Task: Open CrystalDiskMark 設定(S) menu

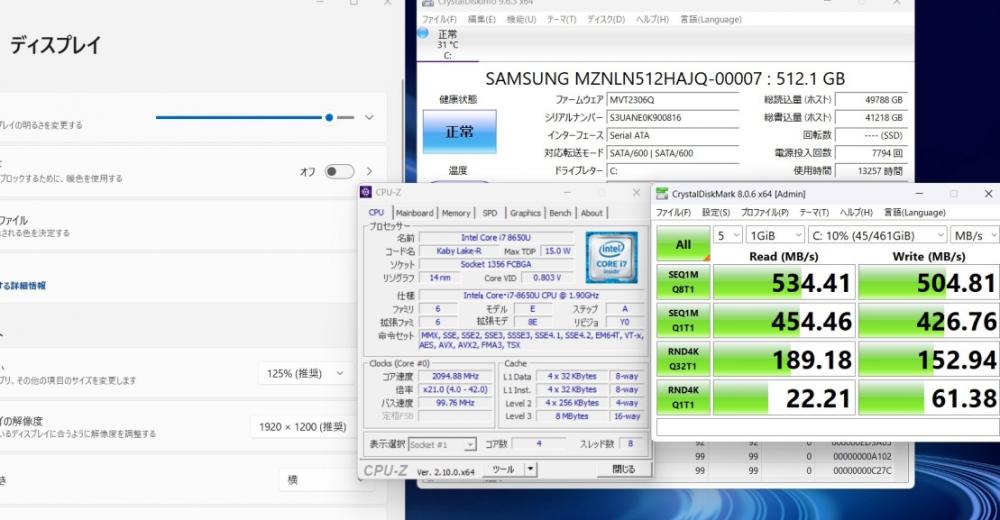Action: pos(716,212)
